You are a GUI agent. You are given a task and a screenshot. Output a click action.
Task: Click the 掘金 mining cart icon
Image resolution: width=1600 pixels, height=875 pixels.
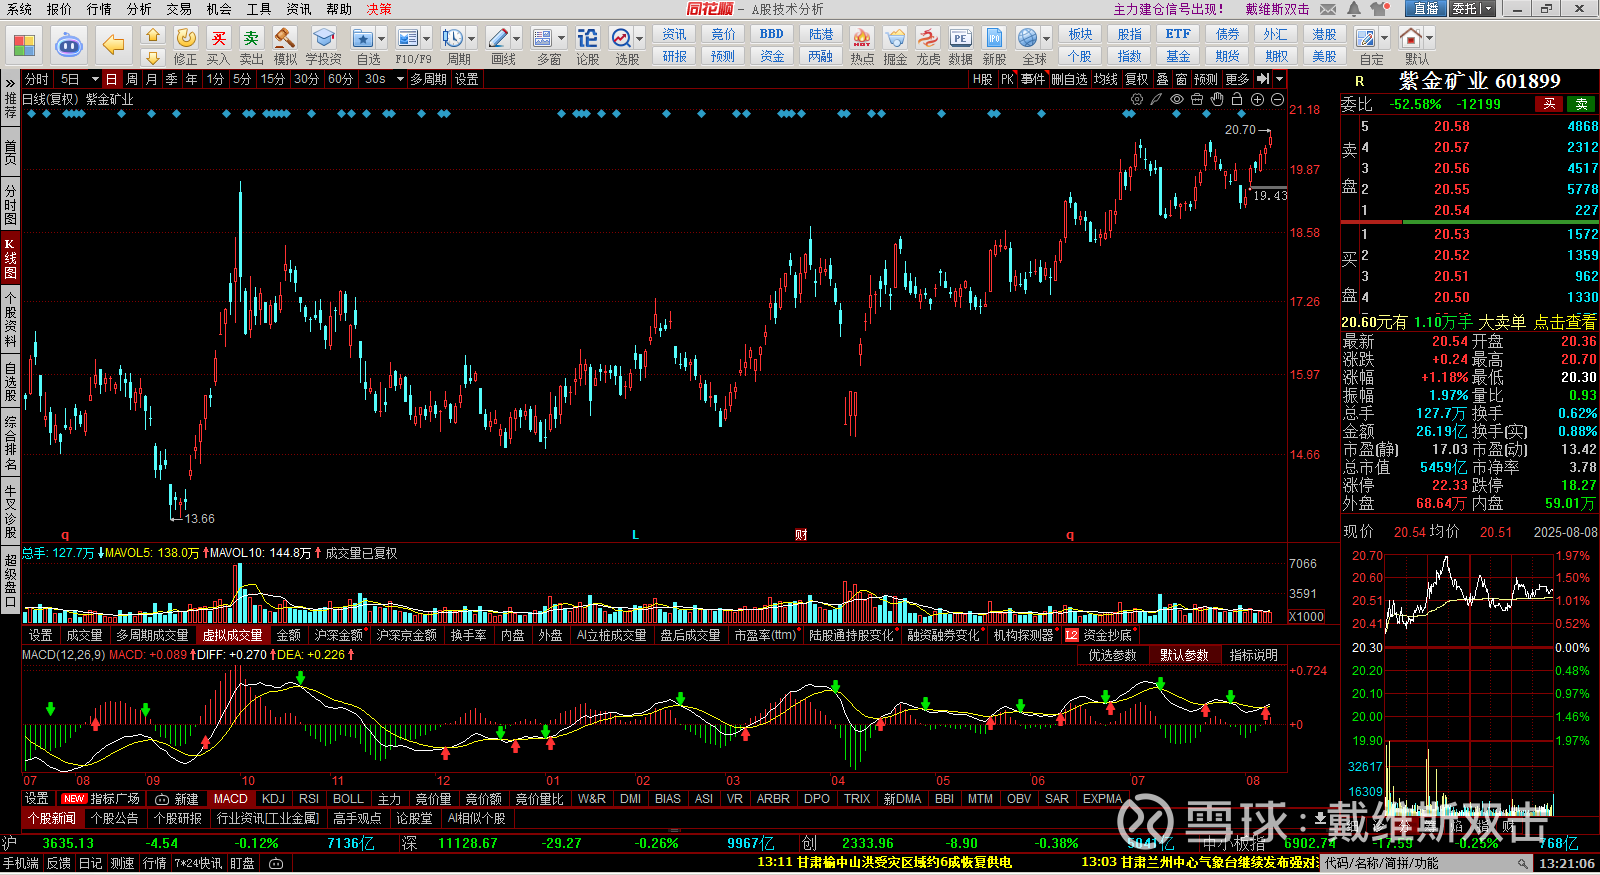(x=895, y=38)
